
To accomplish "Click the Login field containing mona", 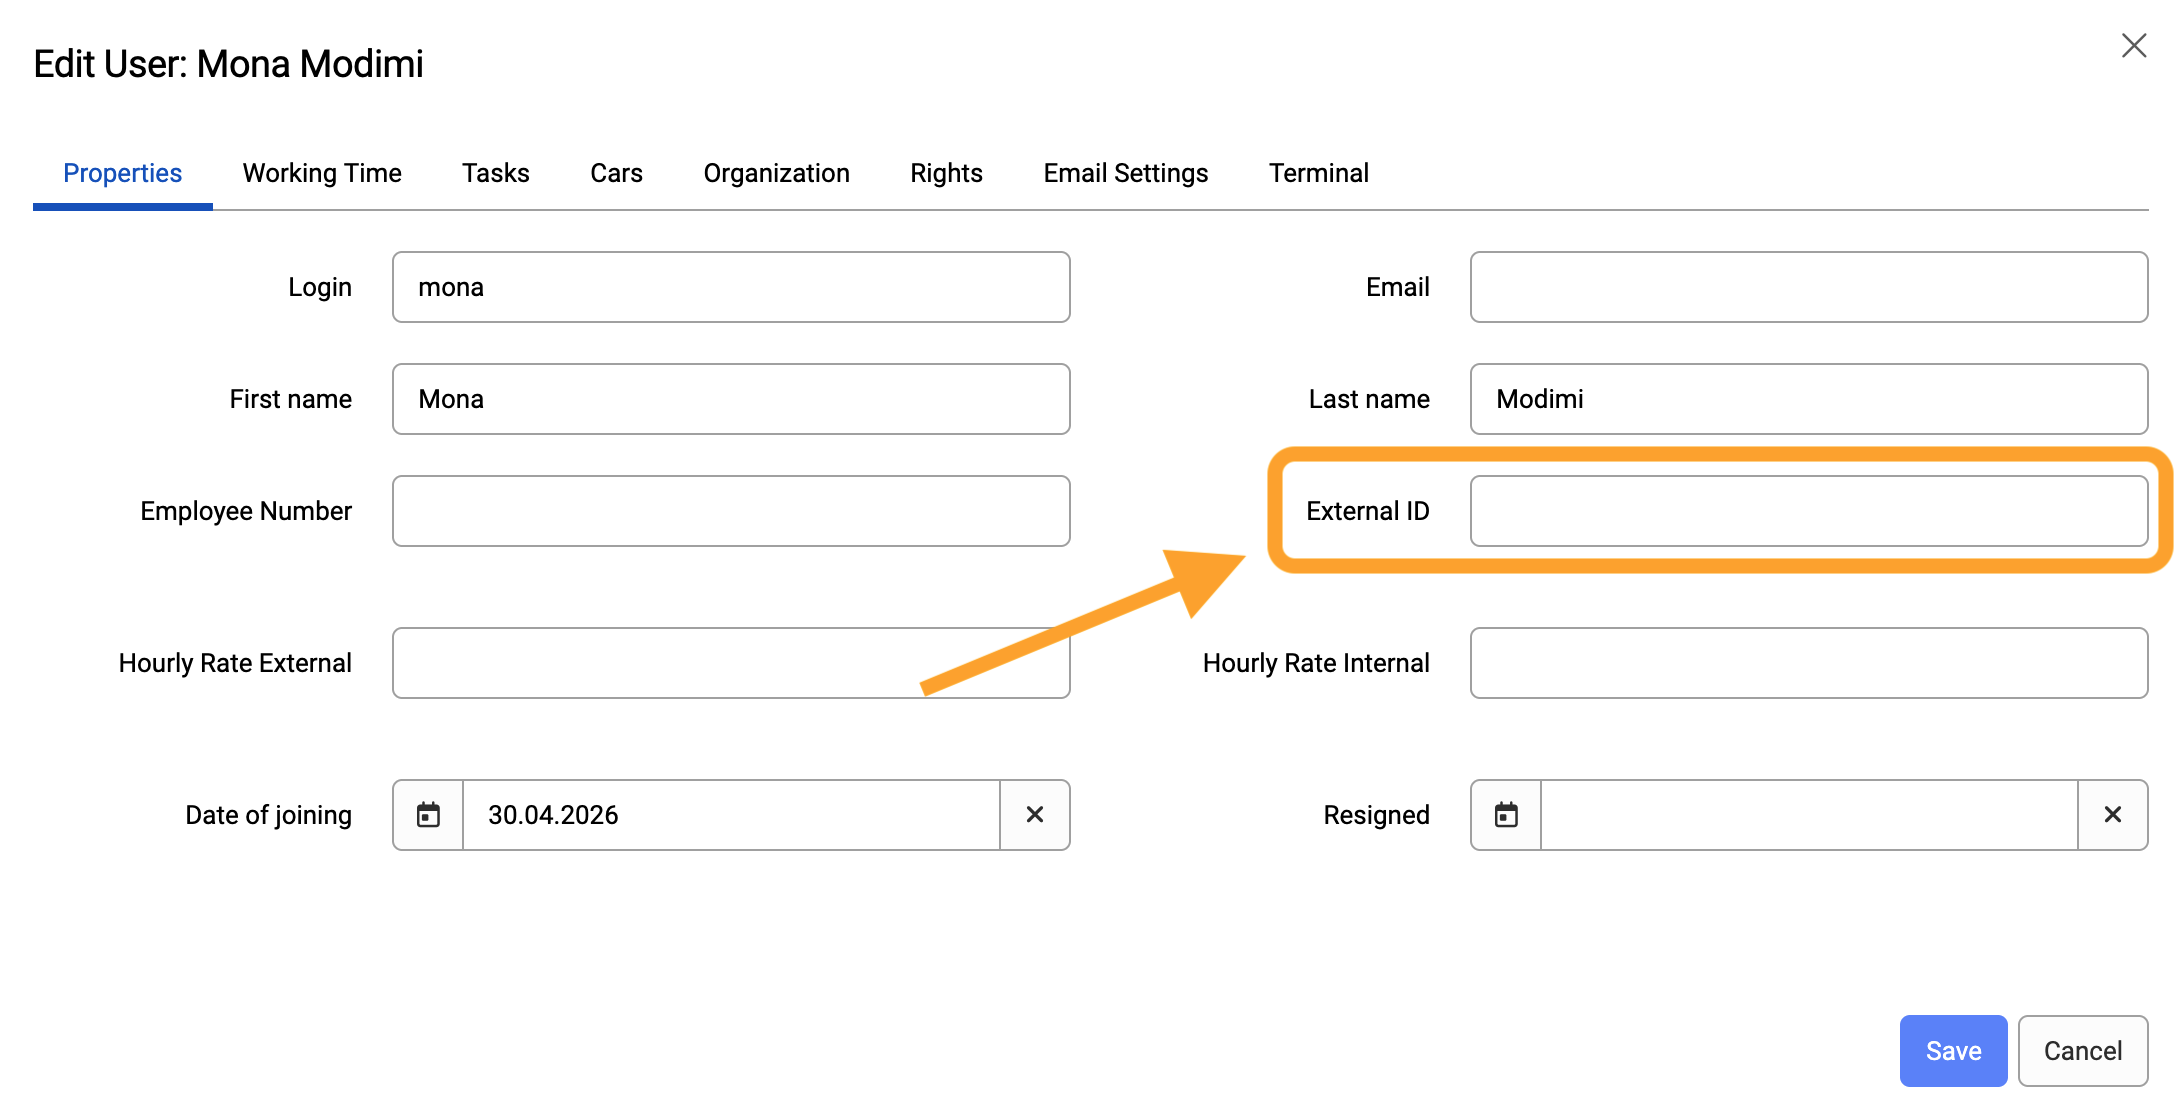I will pos(731,287).
